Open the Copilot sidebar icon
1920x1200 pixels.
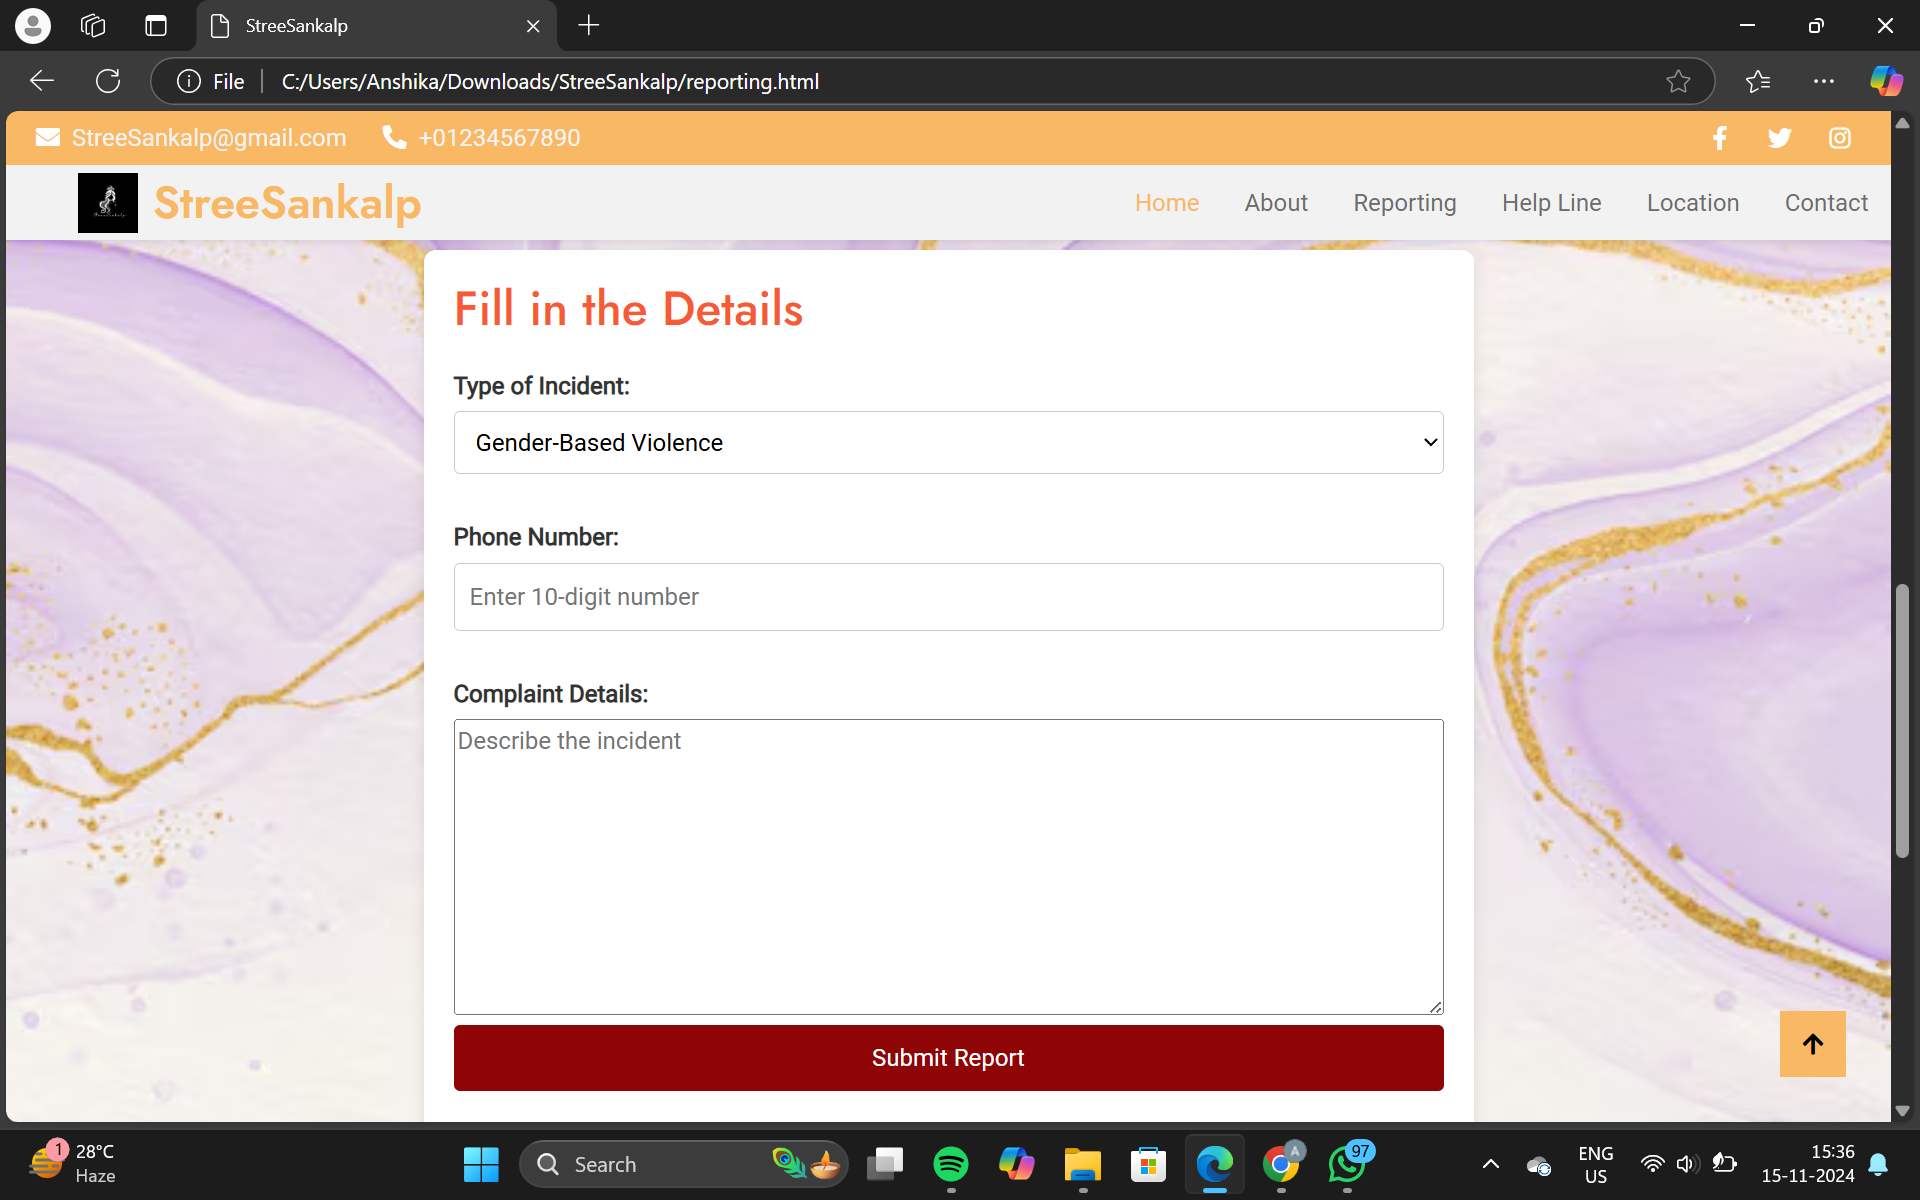[x=1886, y=81]
